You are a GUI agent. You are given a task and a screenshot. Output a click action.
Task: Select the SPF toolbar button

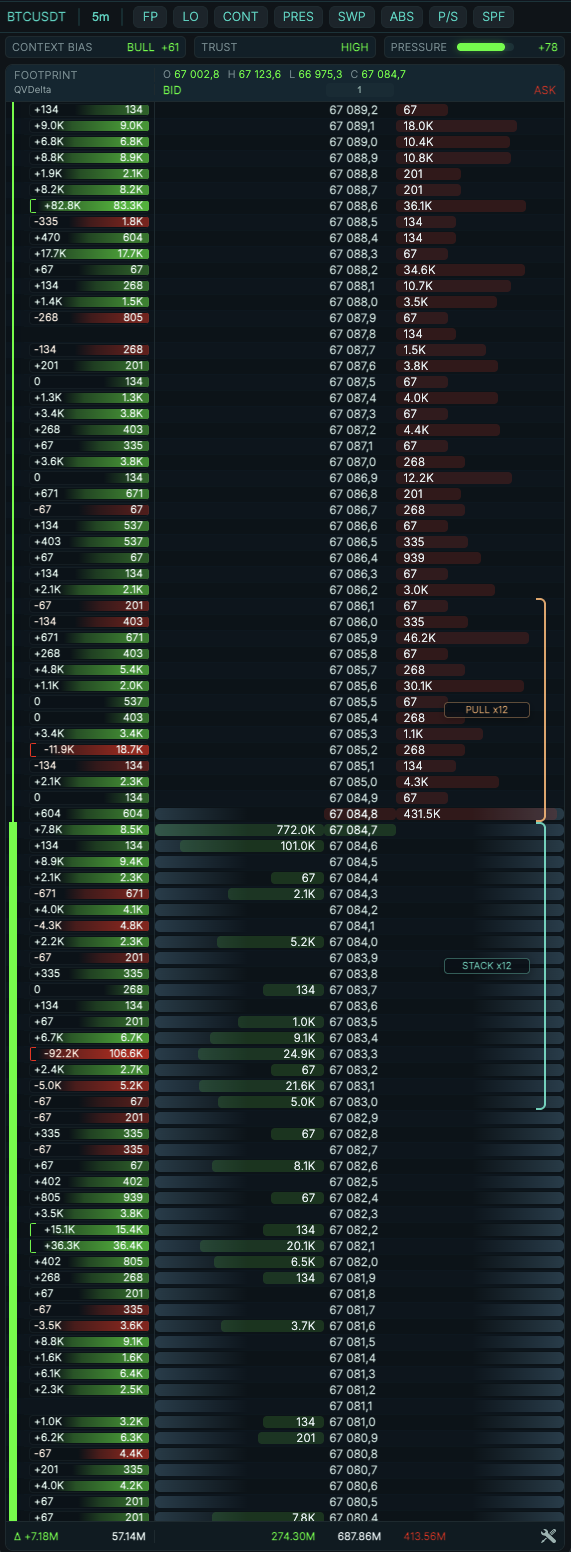[x=491, y=16]
